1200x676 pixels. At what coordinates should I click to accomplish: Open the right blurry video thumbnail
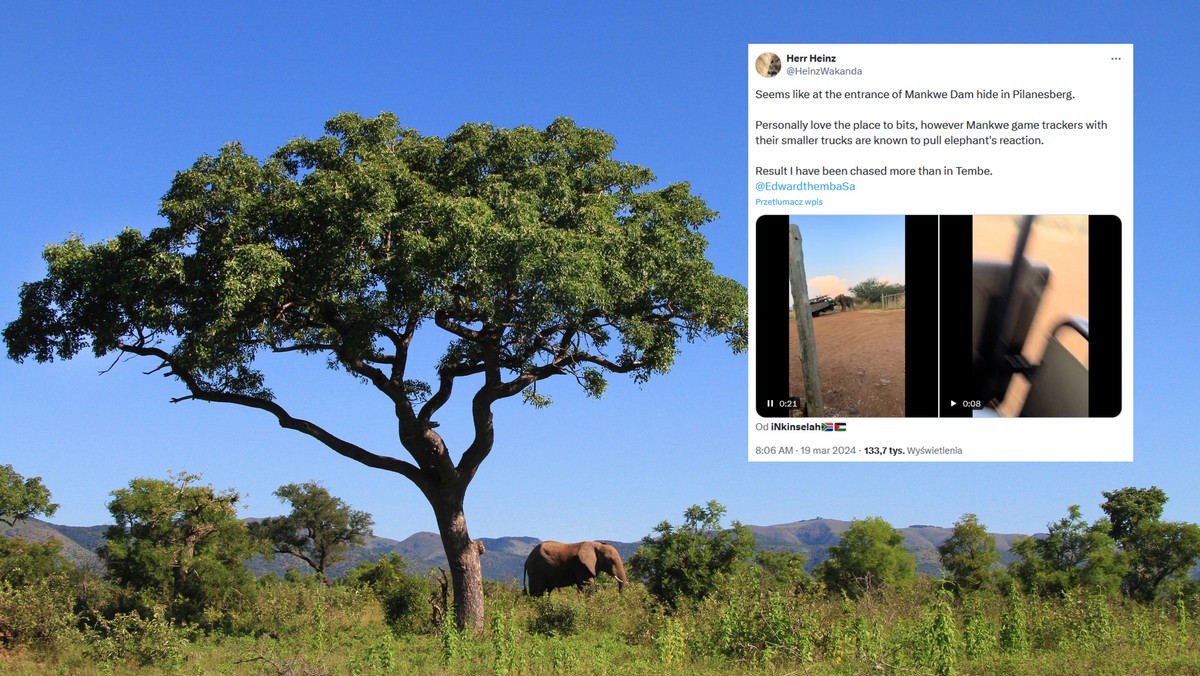click(x=1031, y=316)
